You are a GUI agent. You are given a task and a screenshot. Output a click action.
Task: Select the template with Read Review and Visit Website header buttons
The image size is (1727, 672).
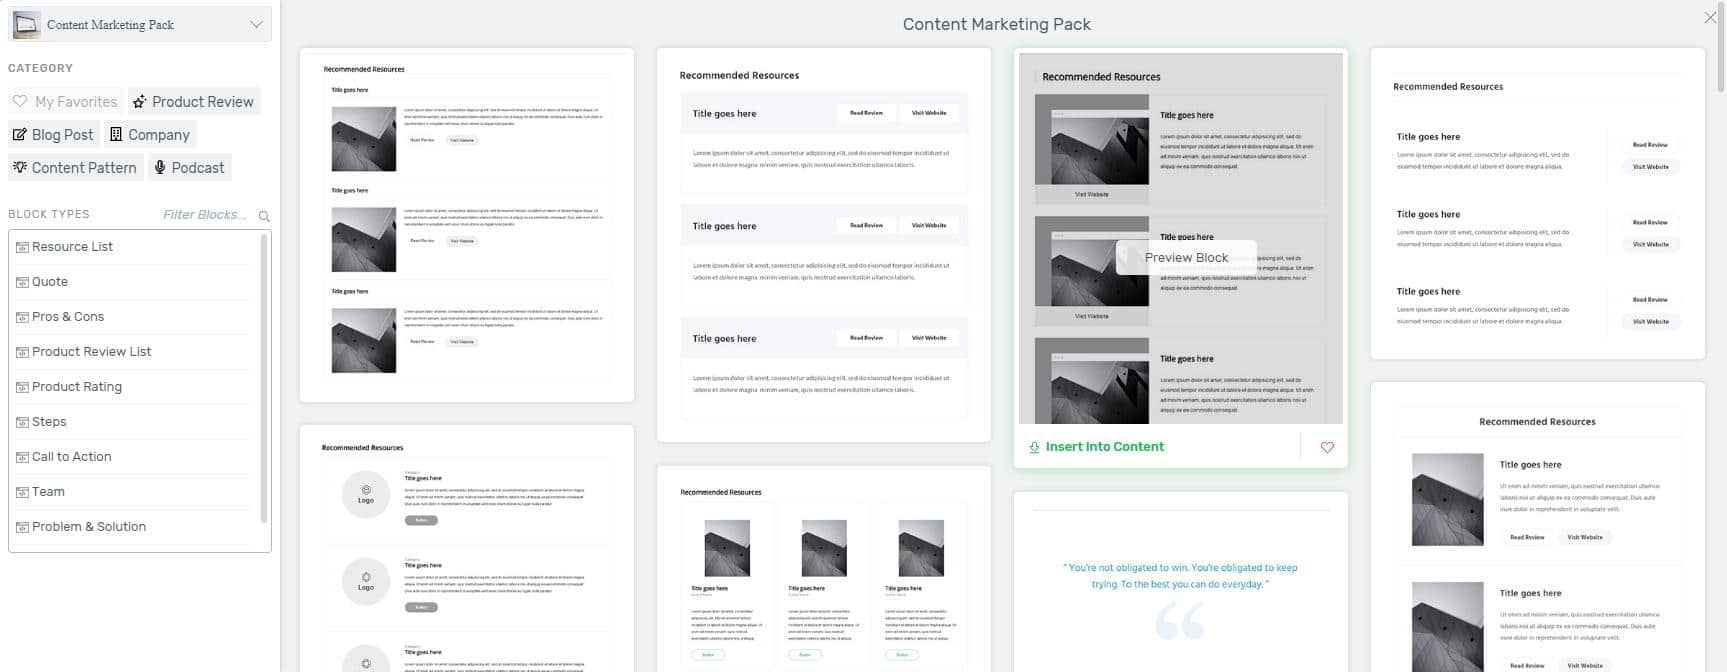(823, 245)
